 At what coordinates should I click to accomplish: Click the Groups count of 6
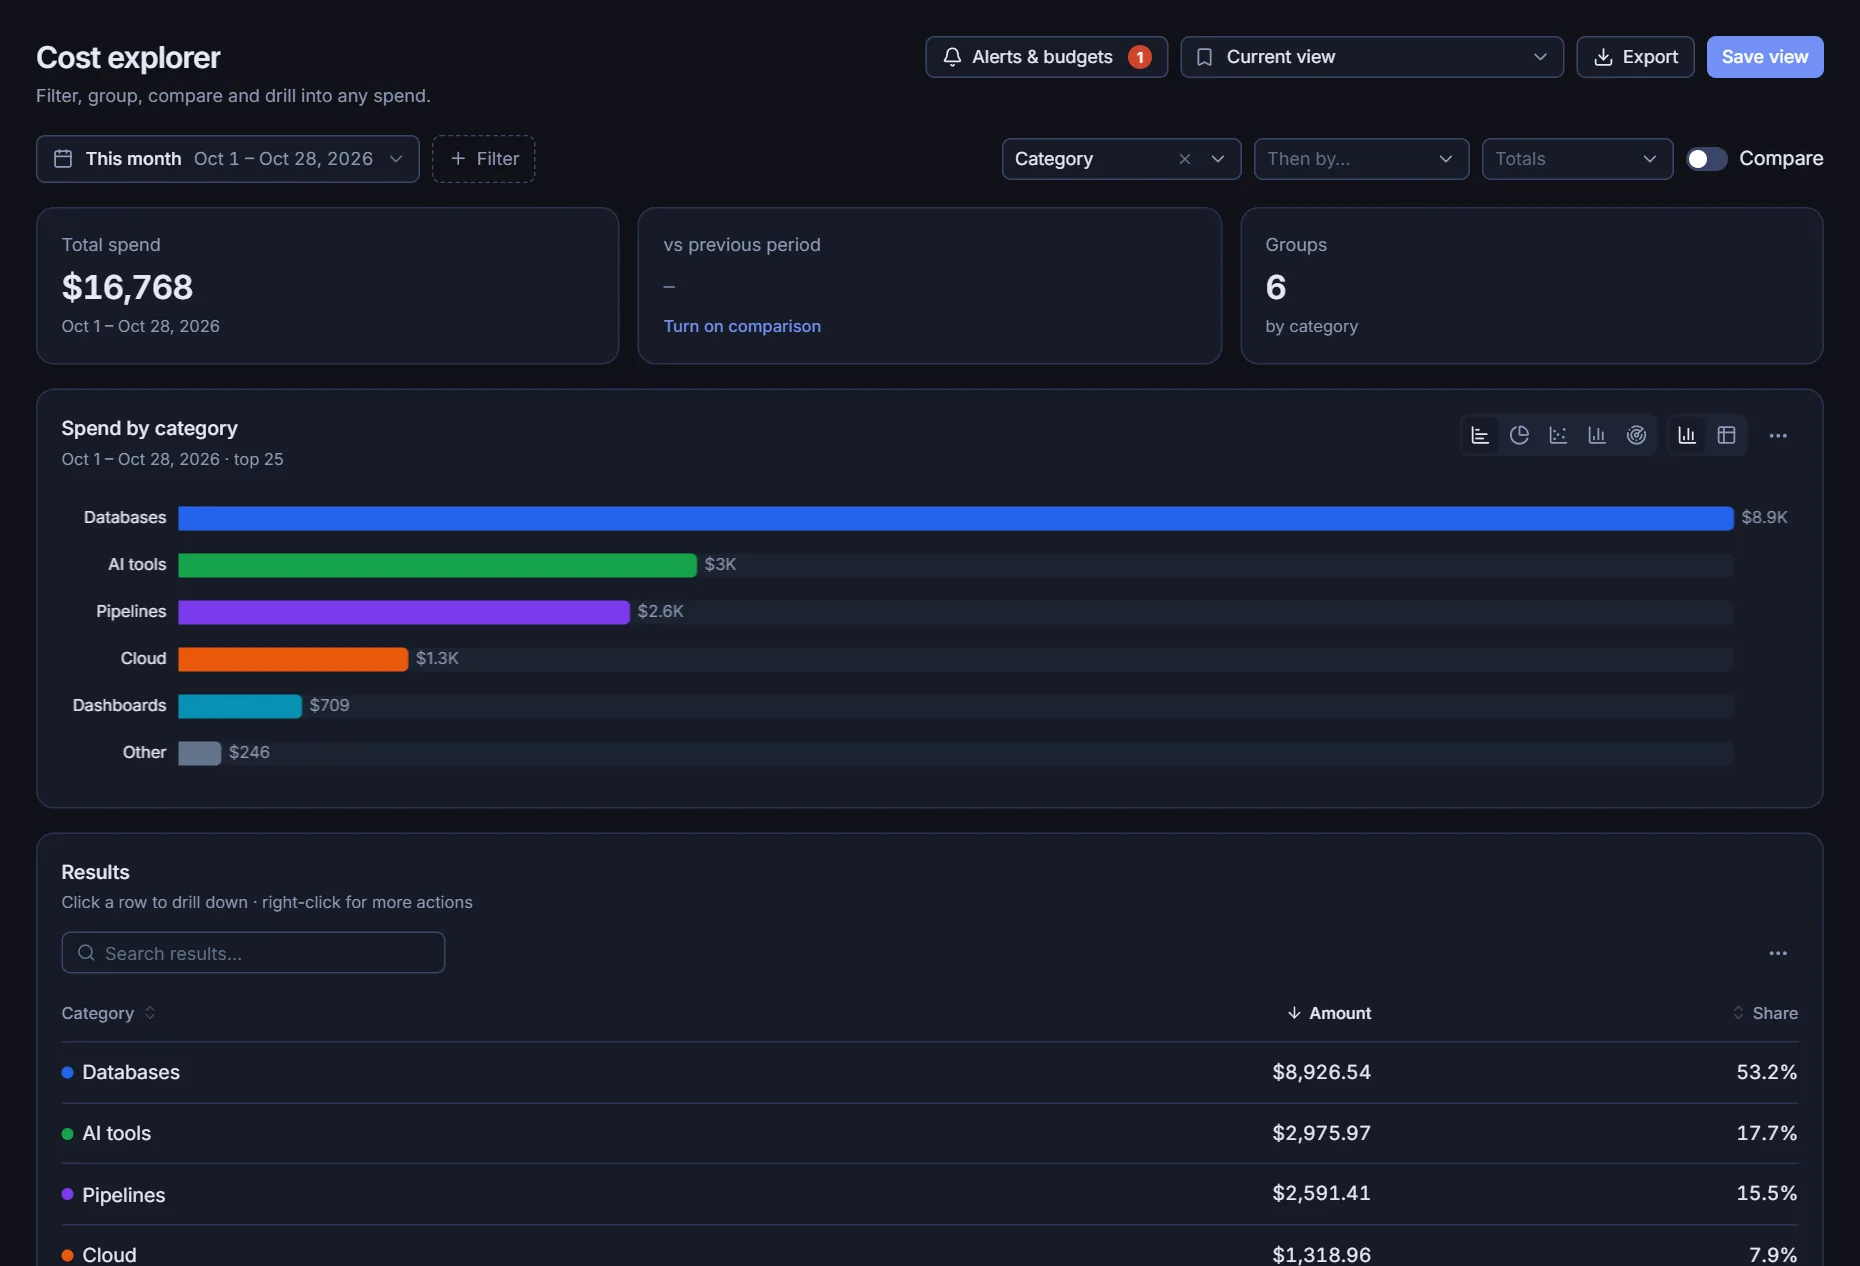[x=1276, y=287]
